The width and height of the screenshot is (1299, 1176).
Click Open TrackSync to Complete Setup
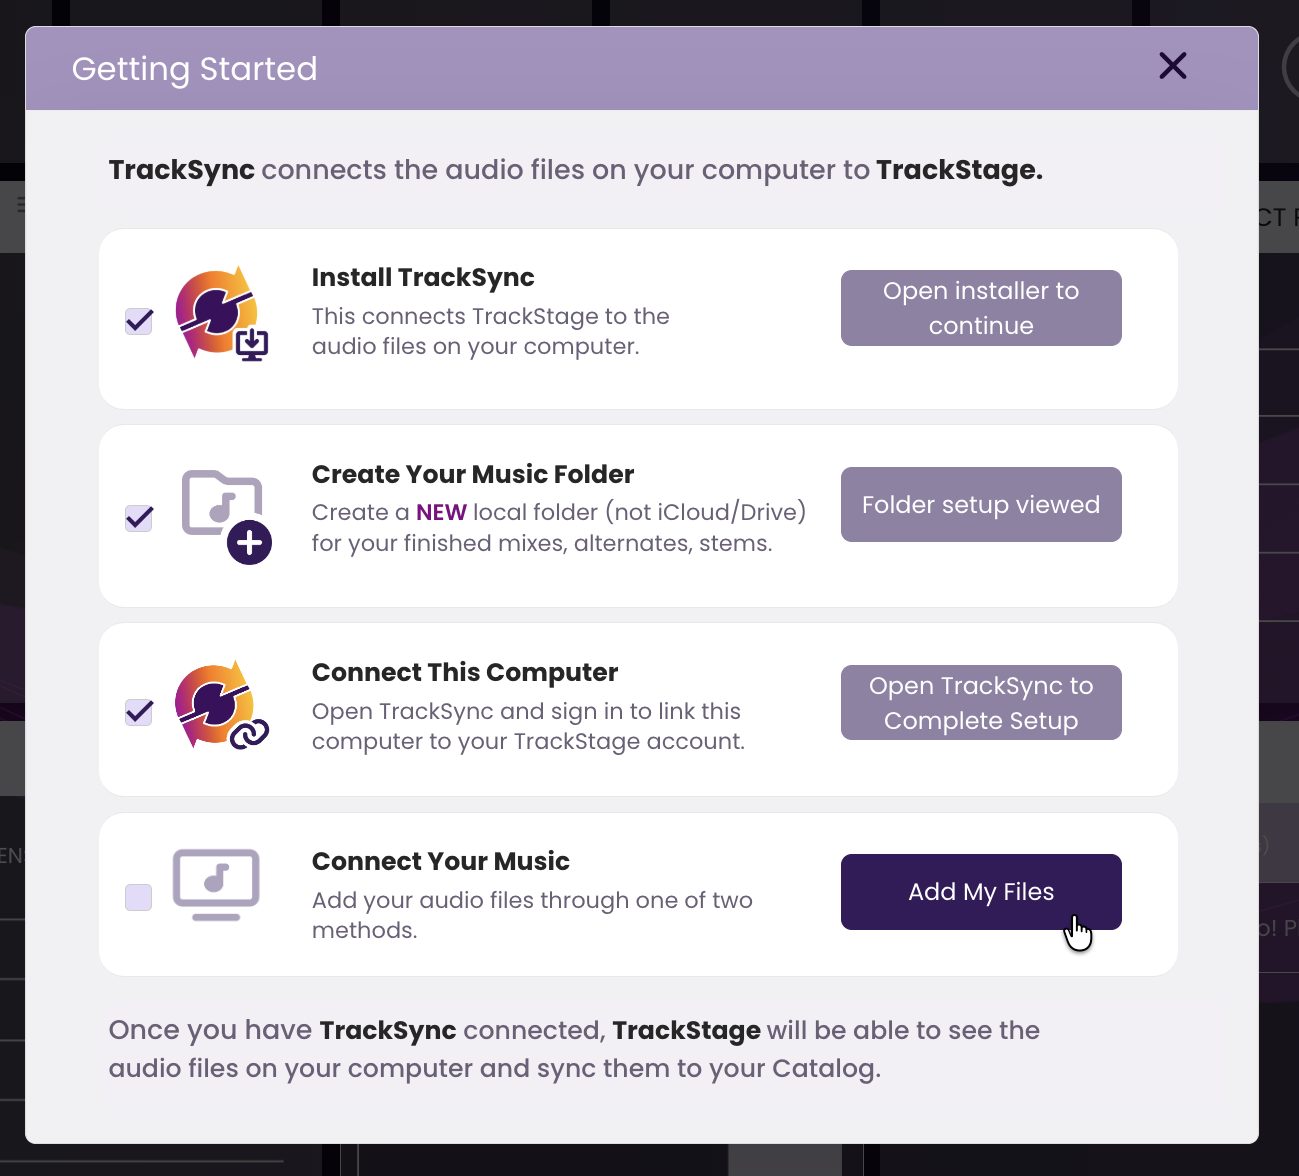[981, 702]
